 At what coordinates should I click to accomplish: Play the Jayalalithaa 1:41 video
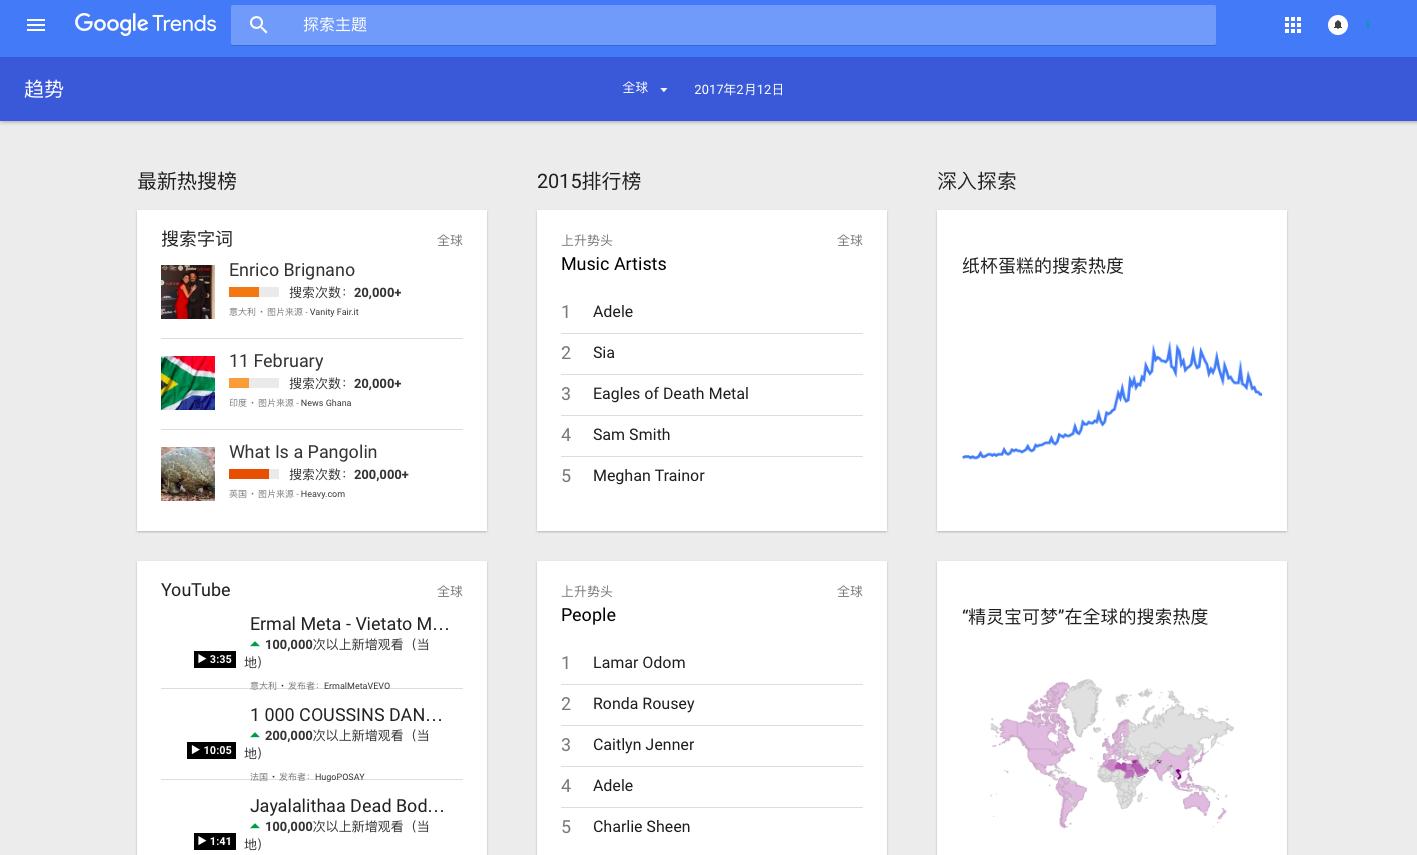214,841
